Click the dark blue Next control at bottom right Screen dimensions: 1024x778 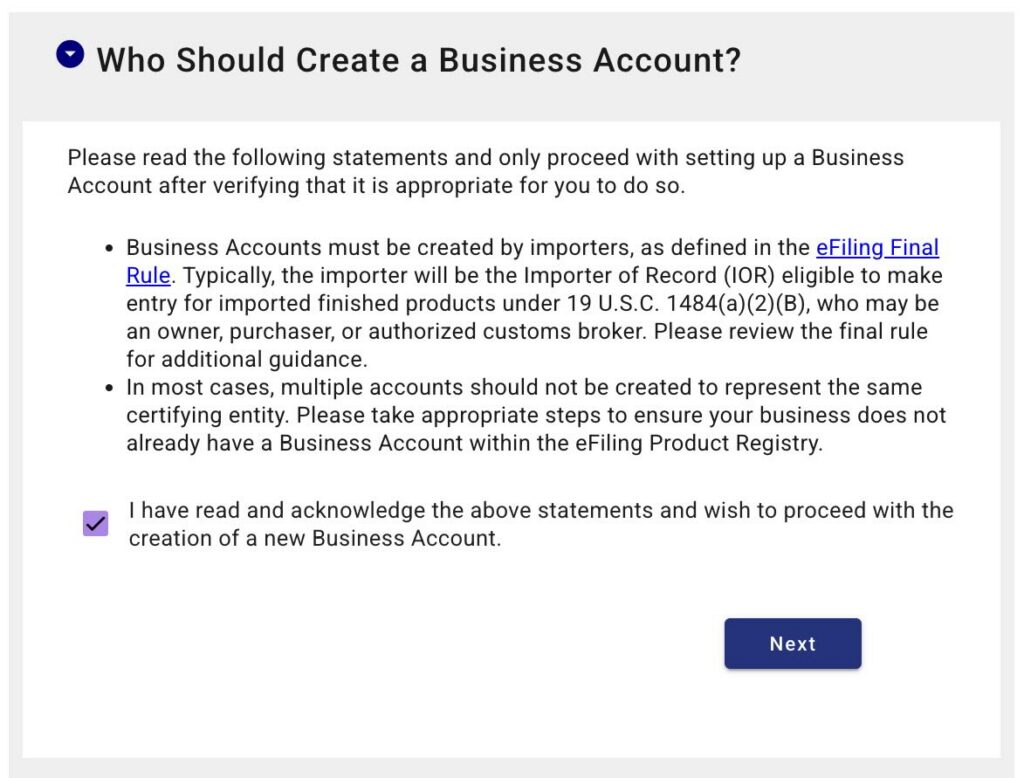click(x=792, y=643)
